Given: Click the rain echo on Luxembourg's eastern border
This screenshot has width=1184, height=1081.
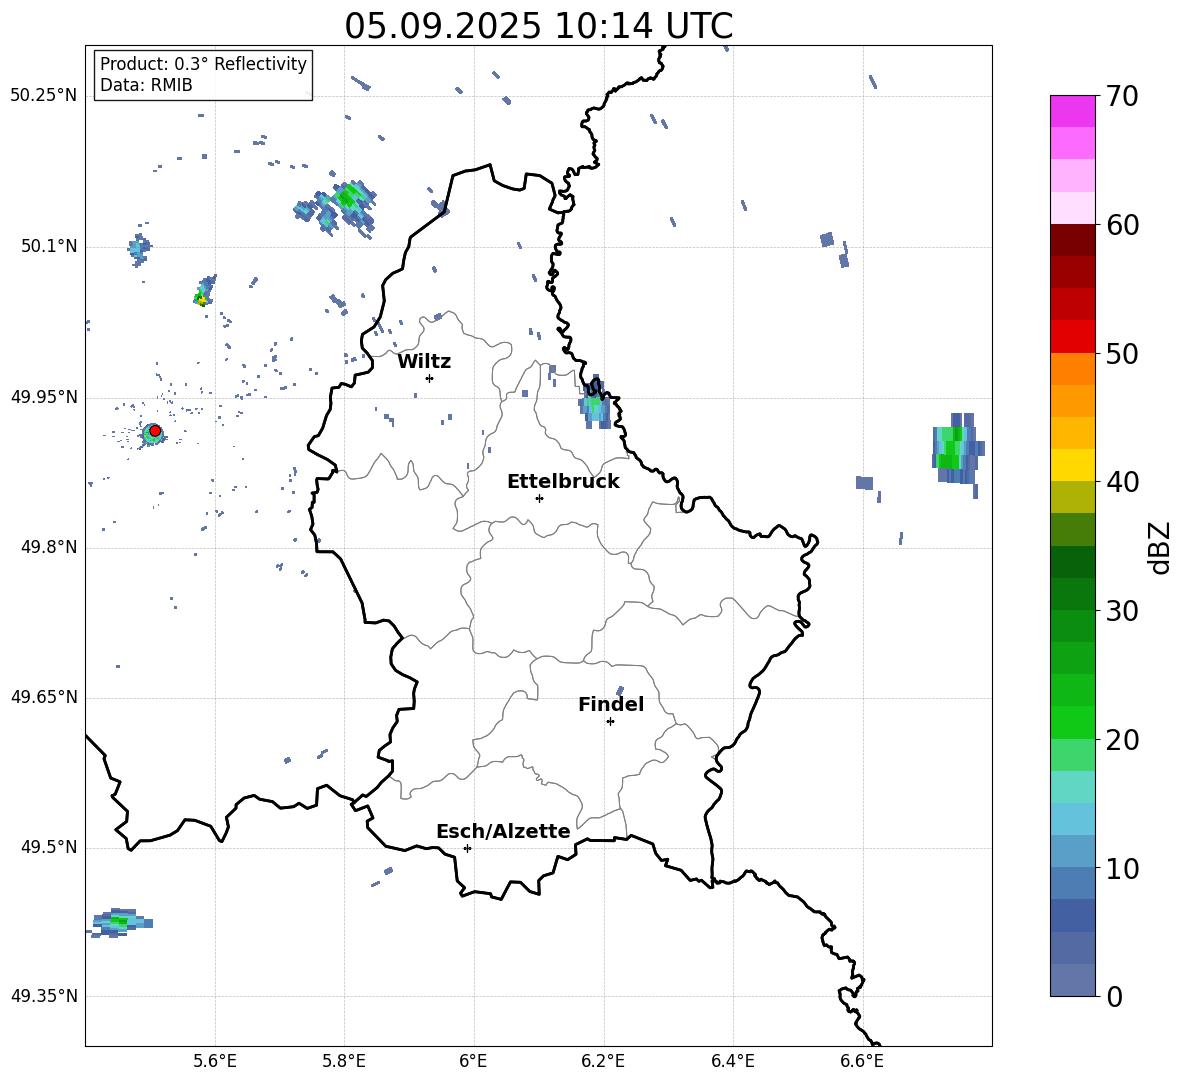Looking at the screenshot, I should (595, 404).
